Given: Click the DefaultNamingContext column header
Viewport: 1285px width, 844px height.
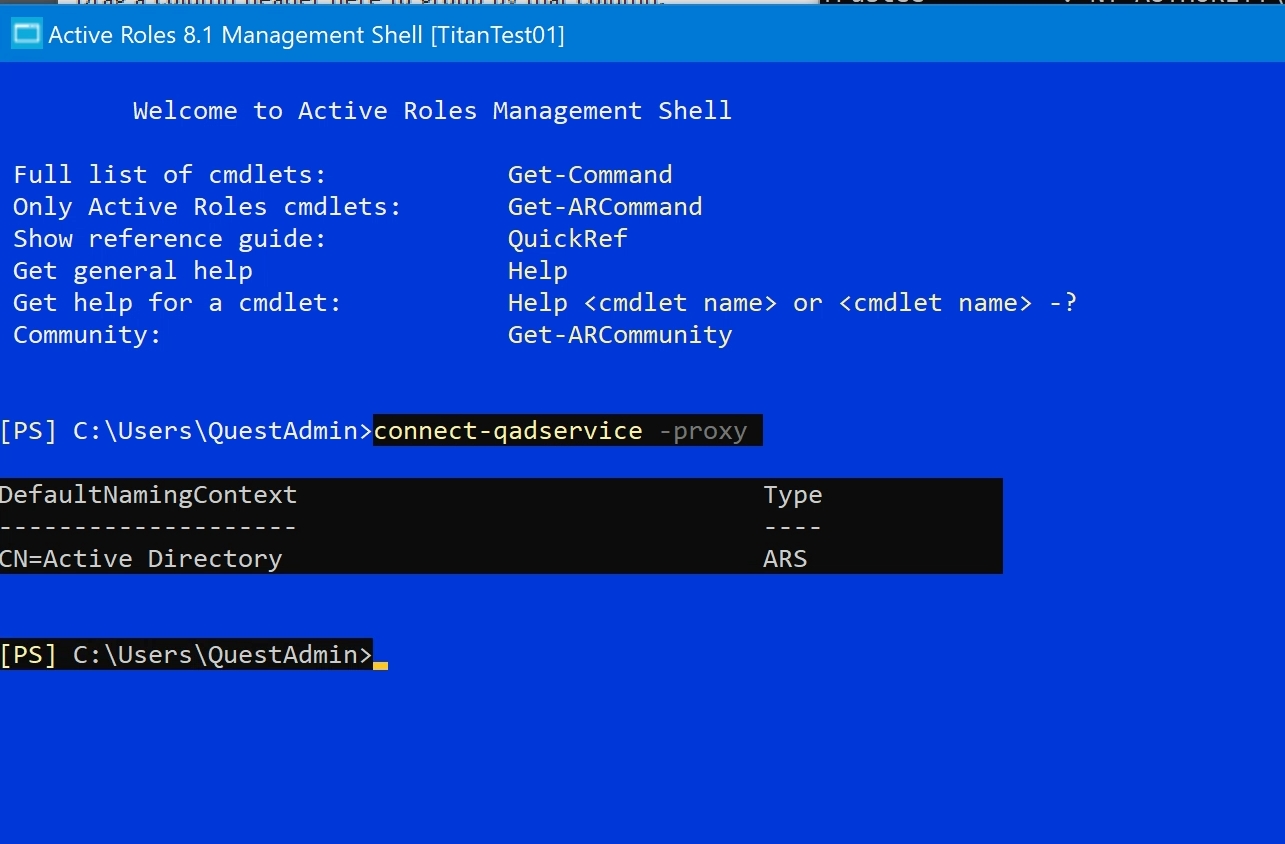Looking at the screenshot, I should click(x=148, y=495).
